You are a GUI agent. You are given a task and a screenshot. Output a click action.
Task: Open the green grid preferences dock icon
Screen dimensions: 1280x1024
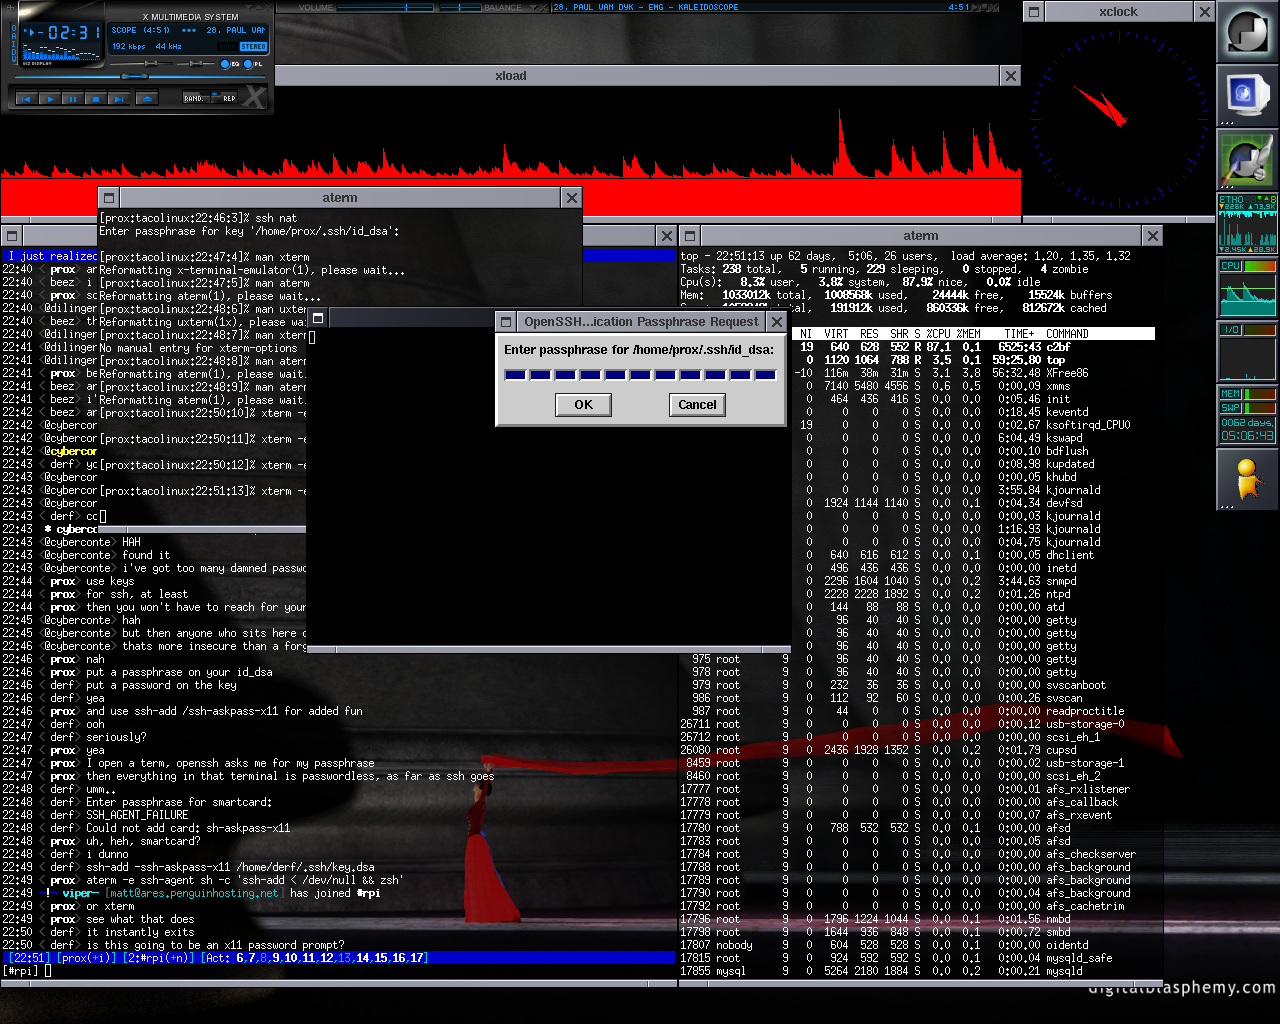(x=1247, y=160)
